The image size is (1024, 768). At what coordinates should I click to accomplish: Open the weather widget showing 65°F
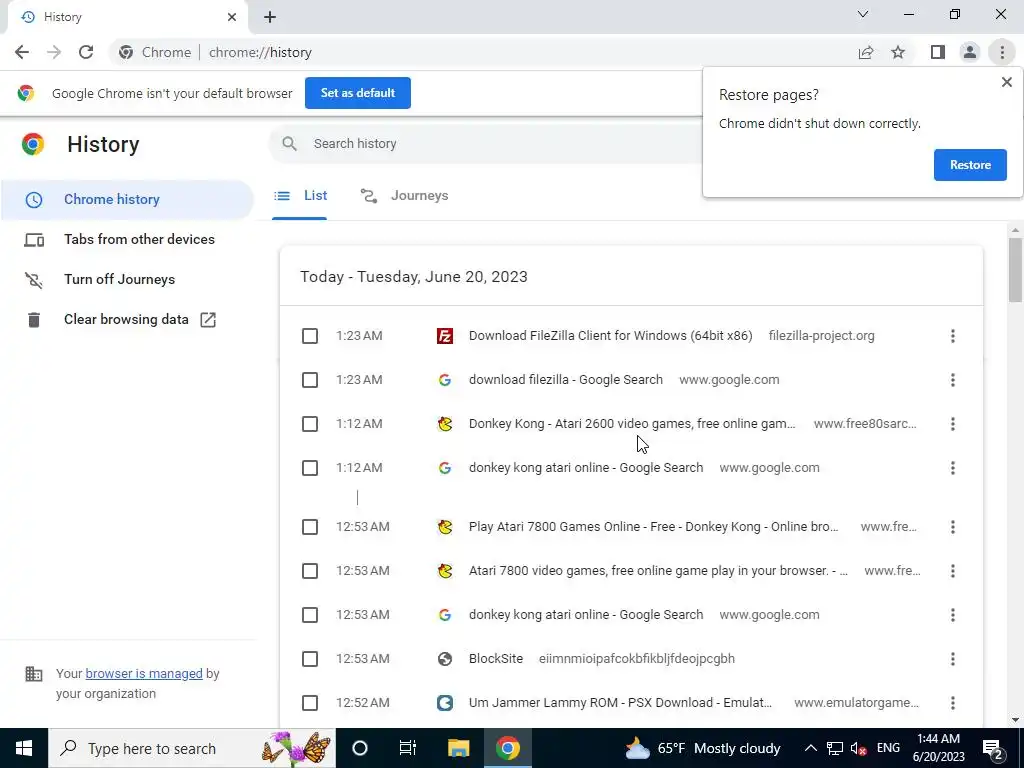(x=703, y=748)
